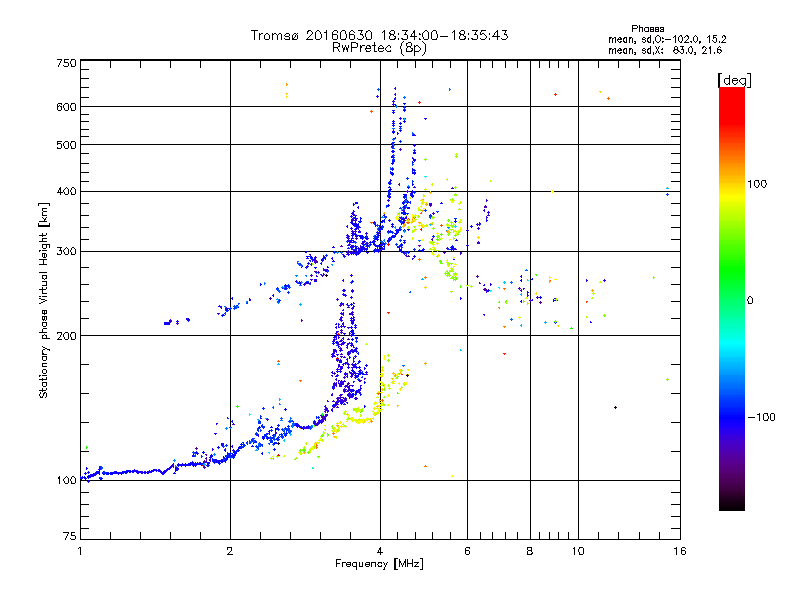800x600 pixels.
Task: Click the 'mean, sd,O:-102.0, 15.2' text
Action: pos(667,39)
